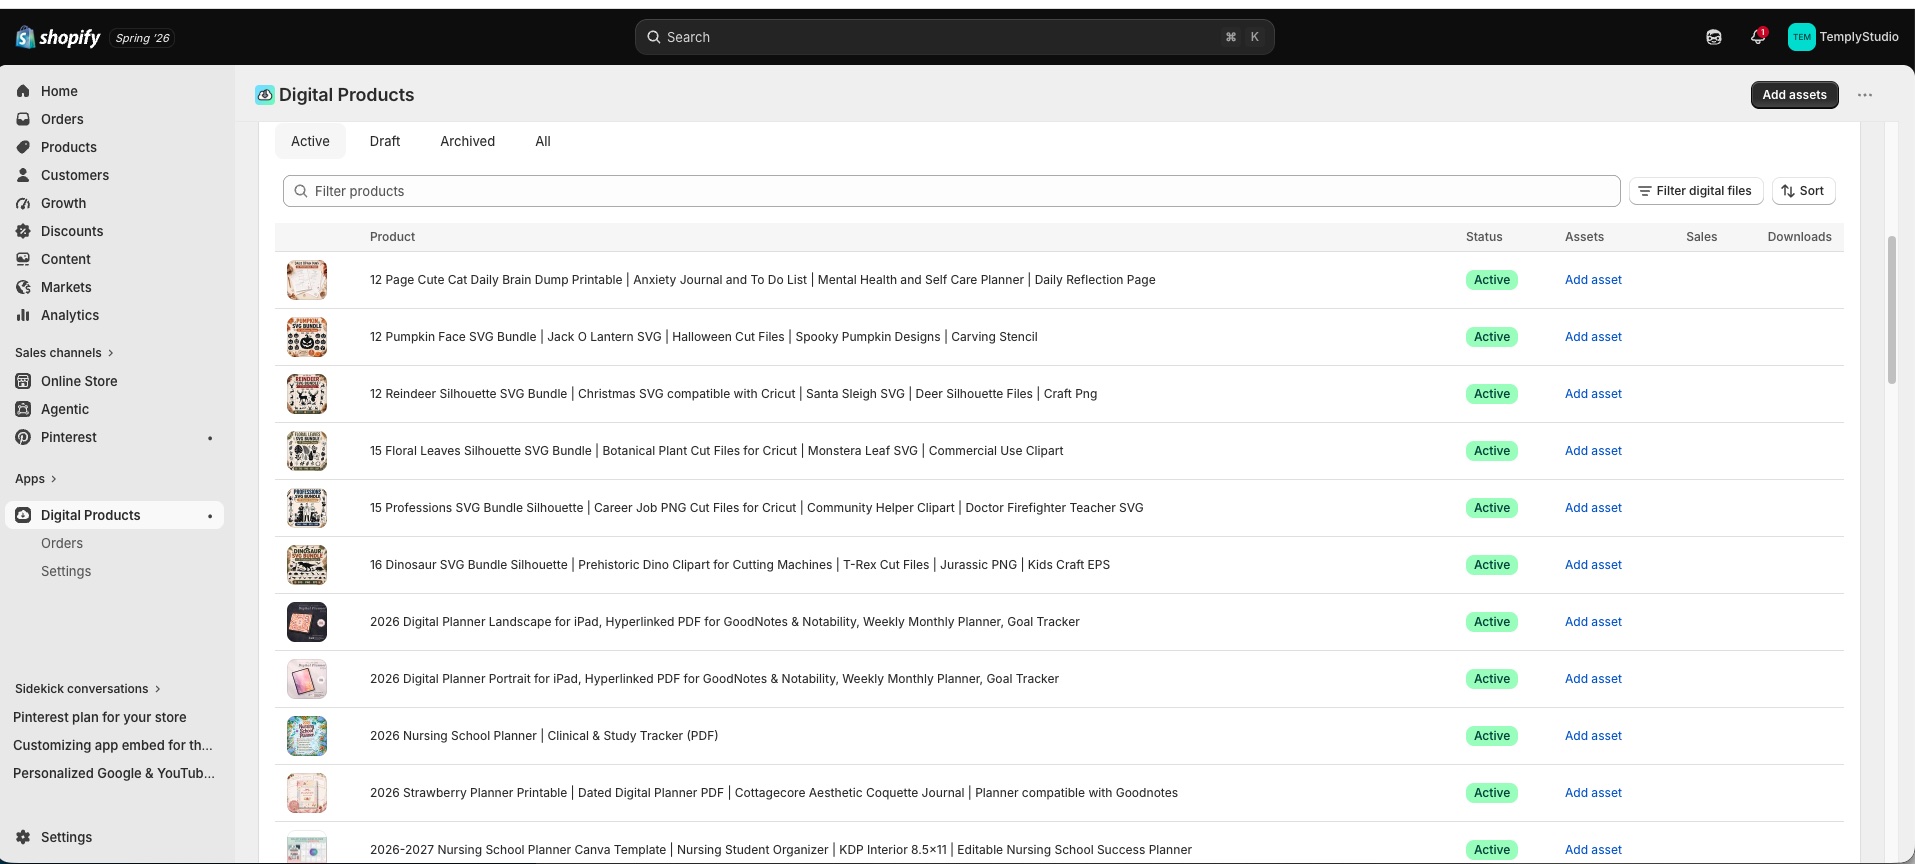This screenshot has height=864, width=1915.
Task: Open Personalized Google & YouTube conversation
Action: [114, 773]
